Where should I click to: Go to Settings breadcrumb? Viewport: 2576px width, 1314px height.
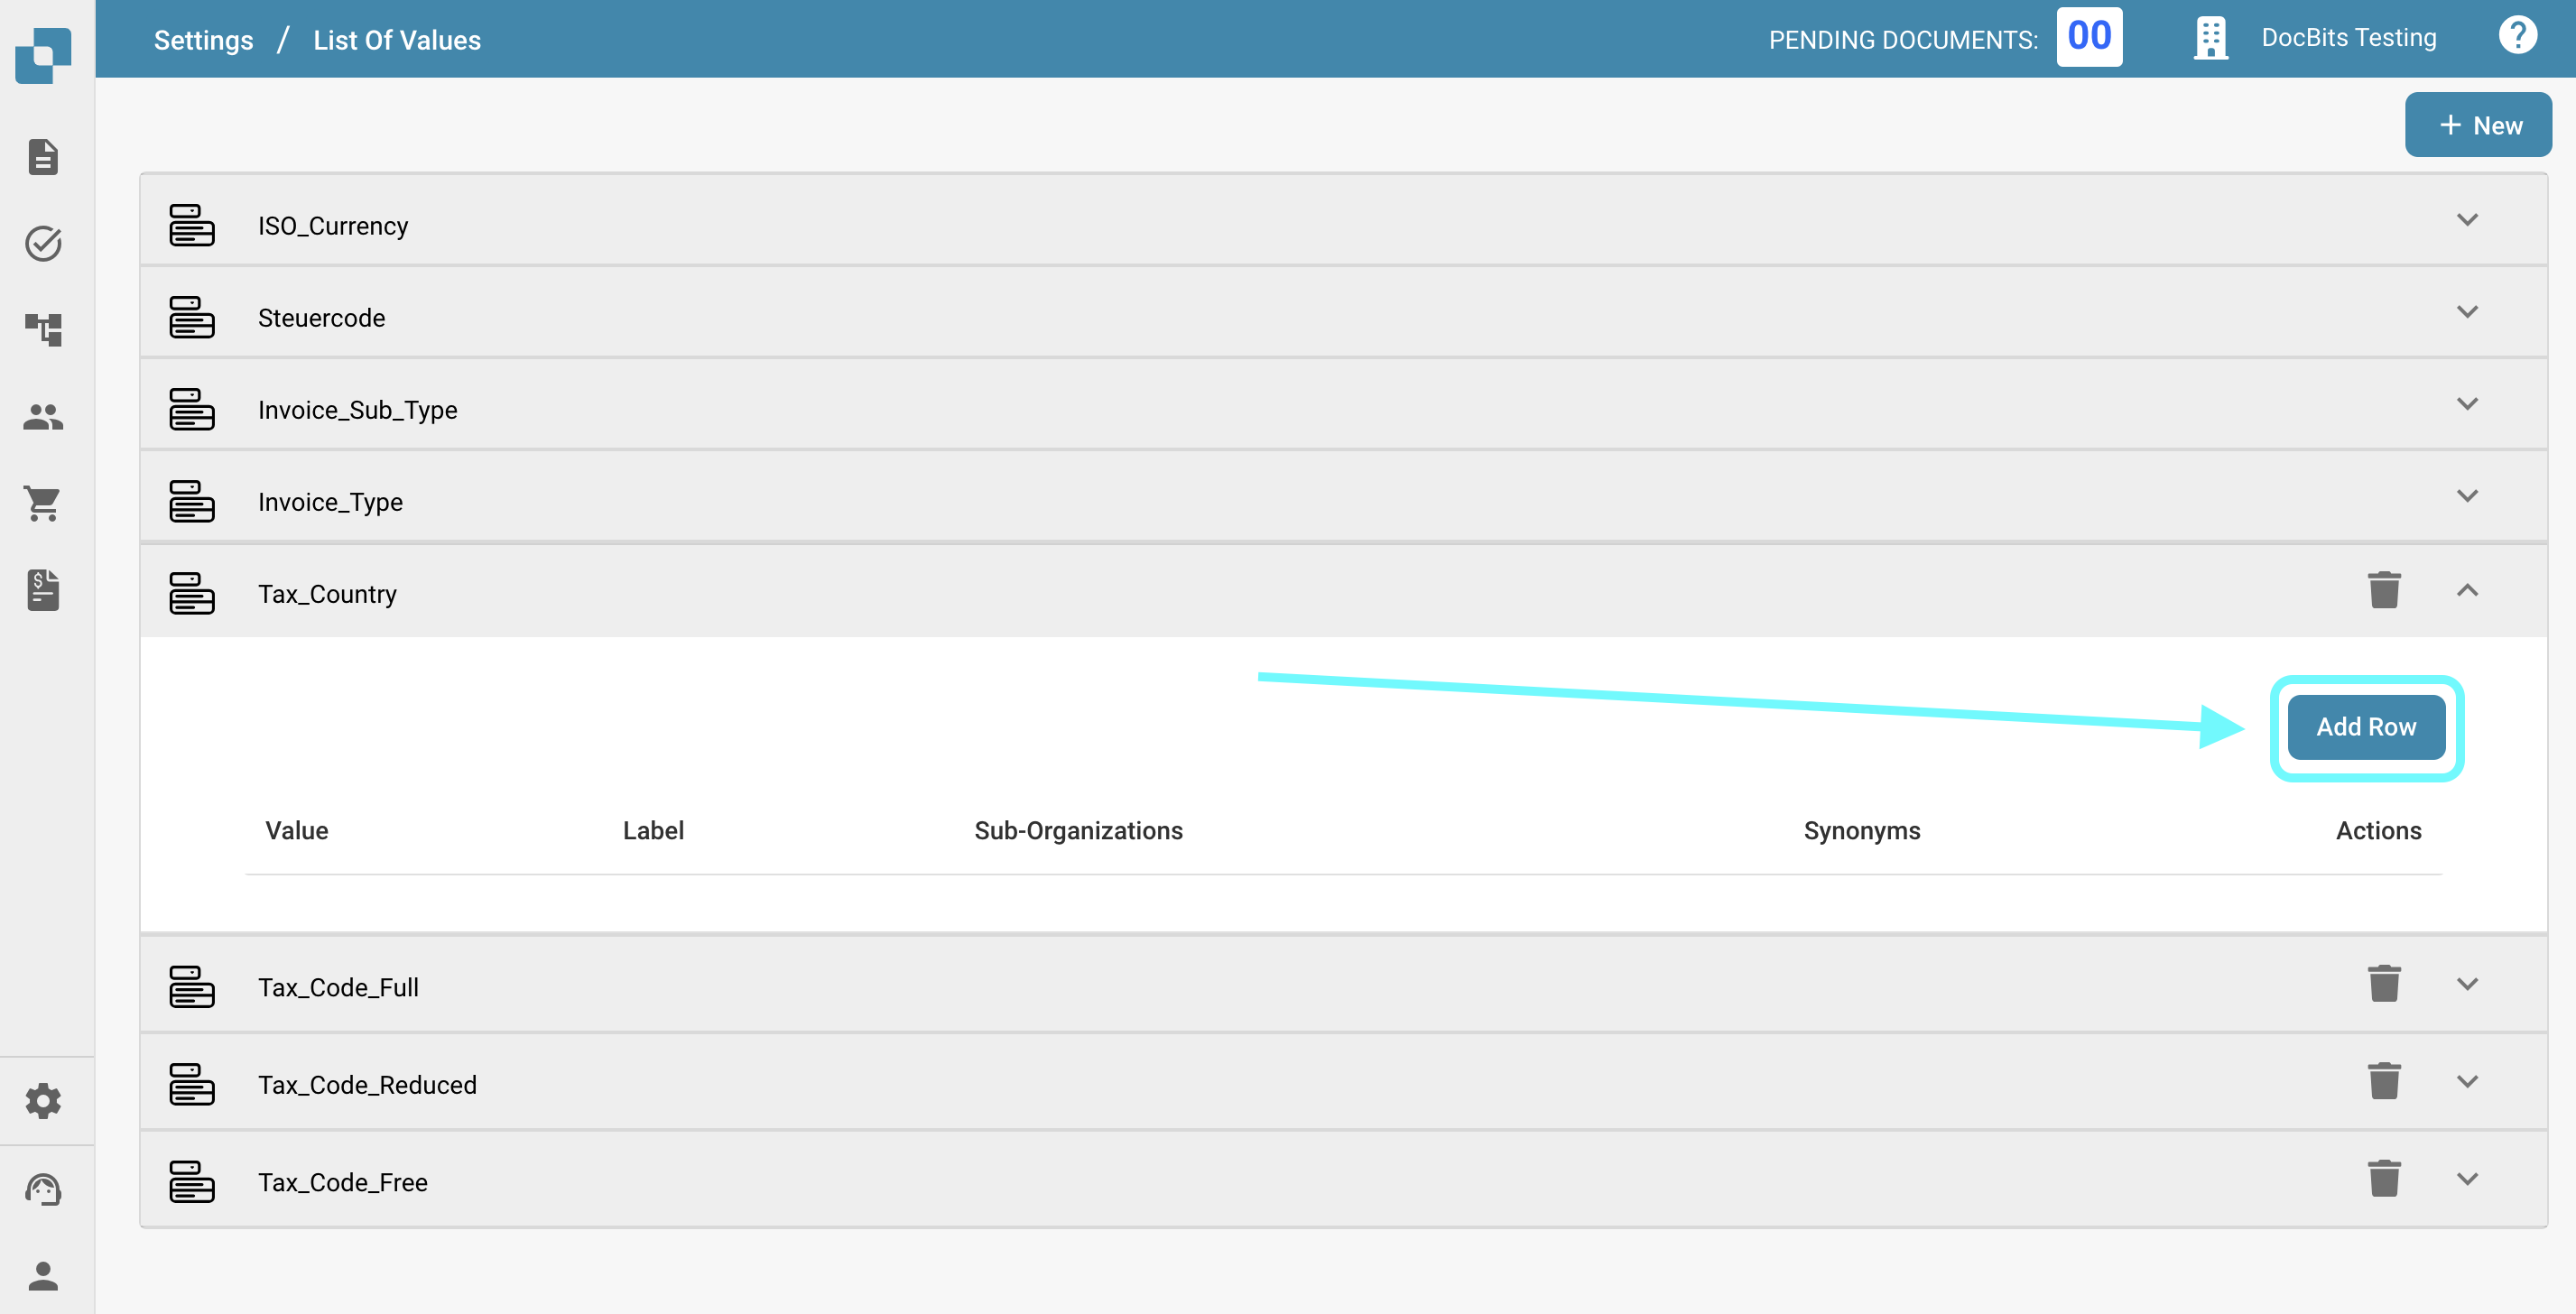click(203, 40)
